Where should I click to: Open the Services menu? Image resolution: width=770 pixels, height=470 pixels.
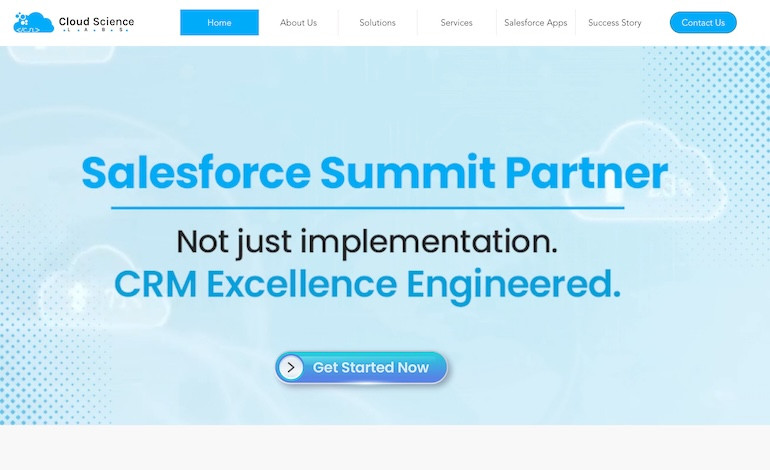(x=456, y=22)
